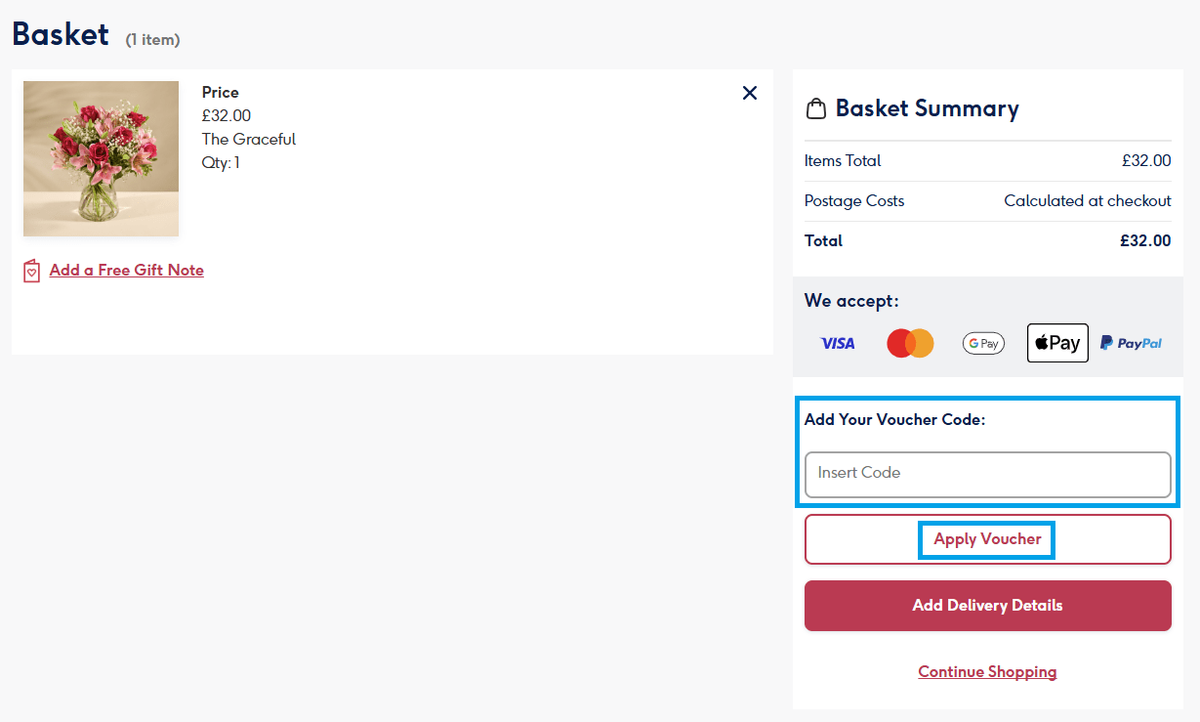Click the PayPal logo
This screenshot has width=1200, height=722.
pyautogui.click(x=1131, y=343)
